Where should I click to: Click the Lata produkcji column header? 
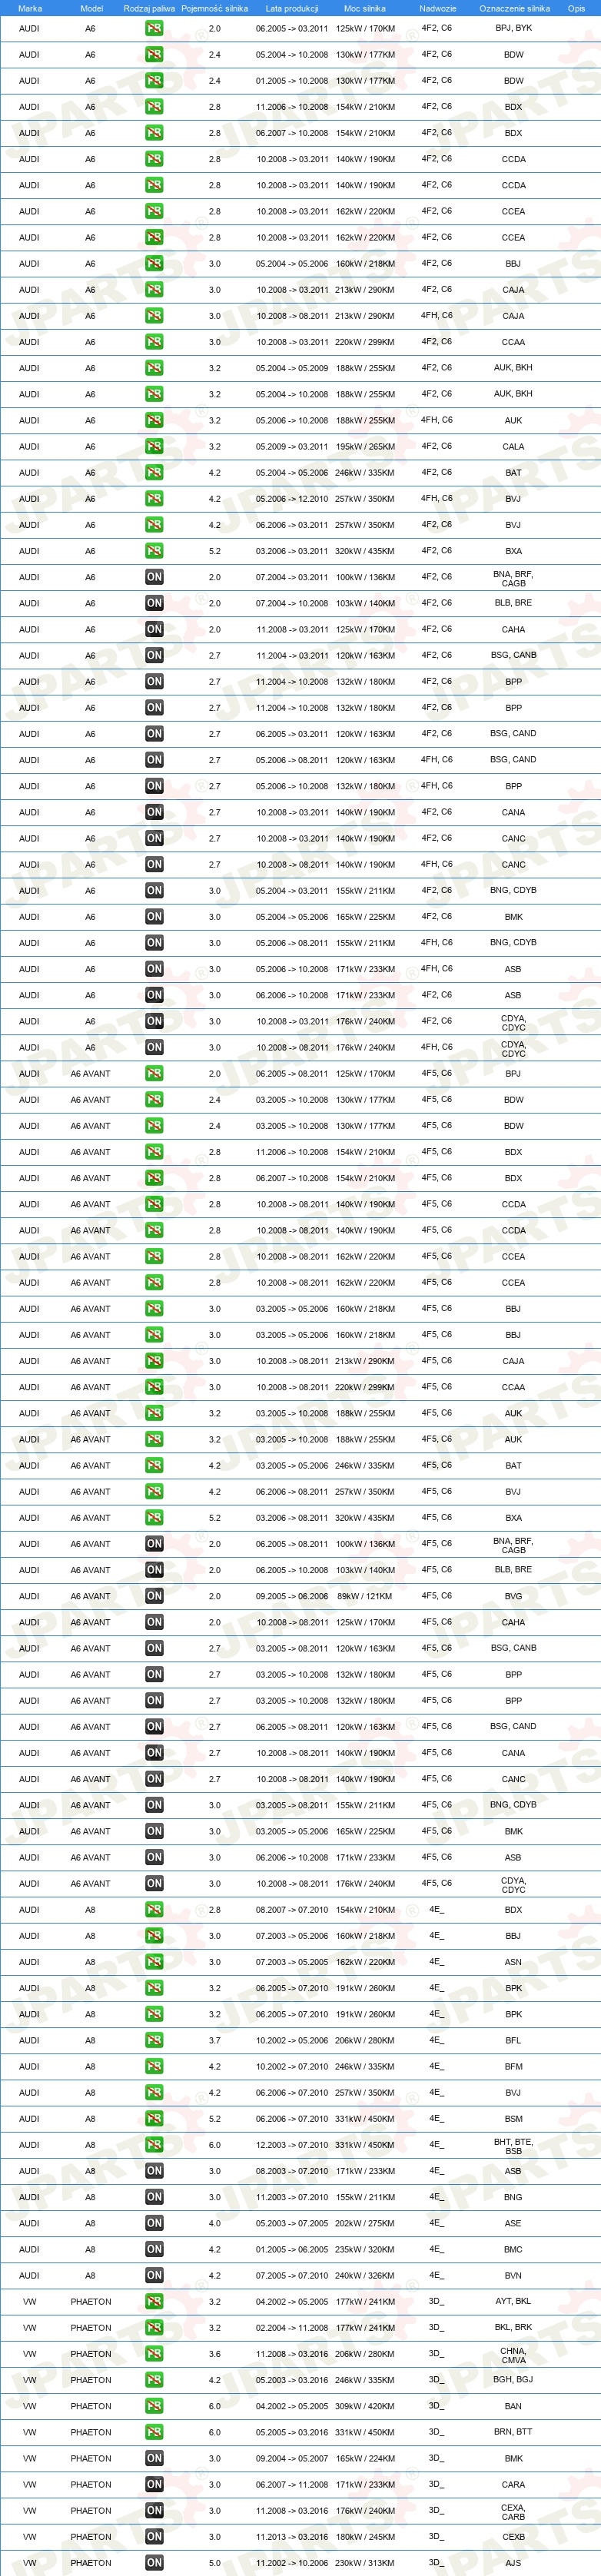pos(292,8)
